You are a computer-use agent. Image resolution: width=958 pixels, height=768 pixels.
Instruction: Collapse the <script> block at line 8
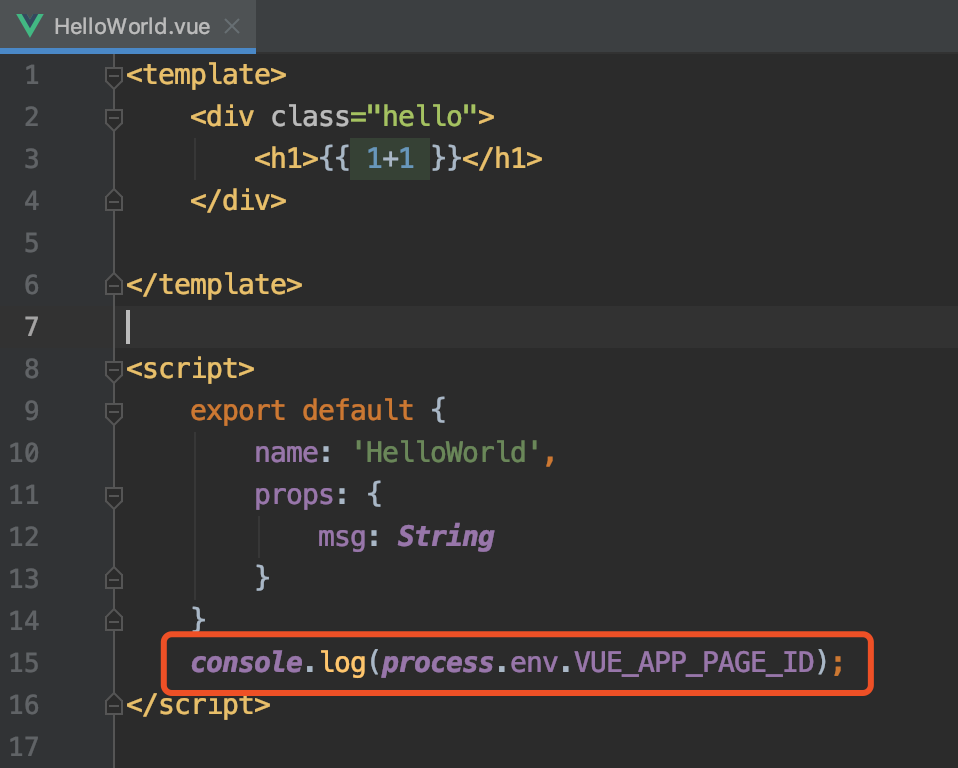pos(114,370)
